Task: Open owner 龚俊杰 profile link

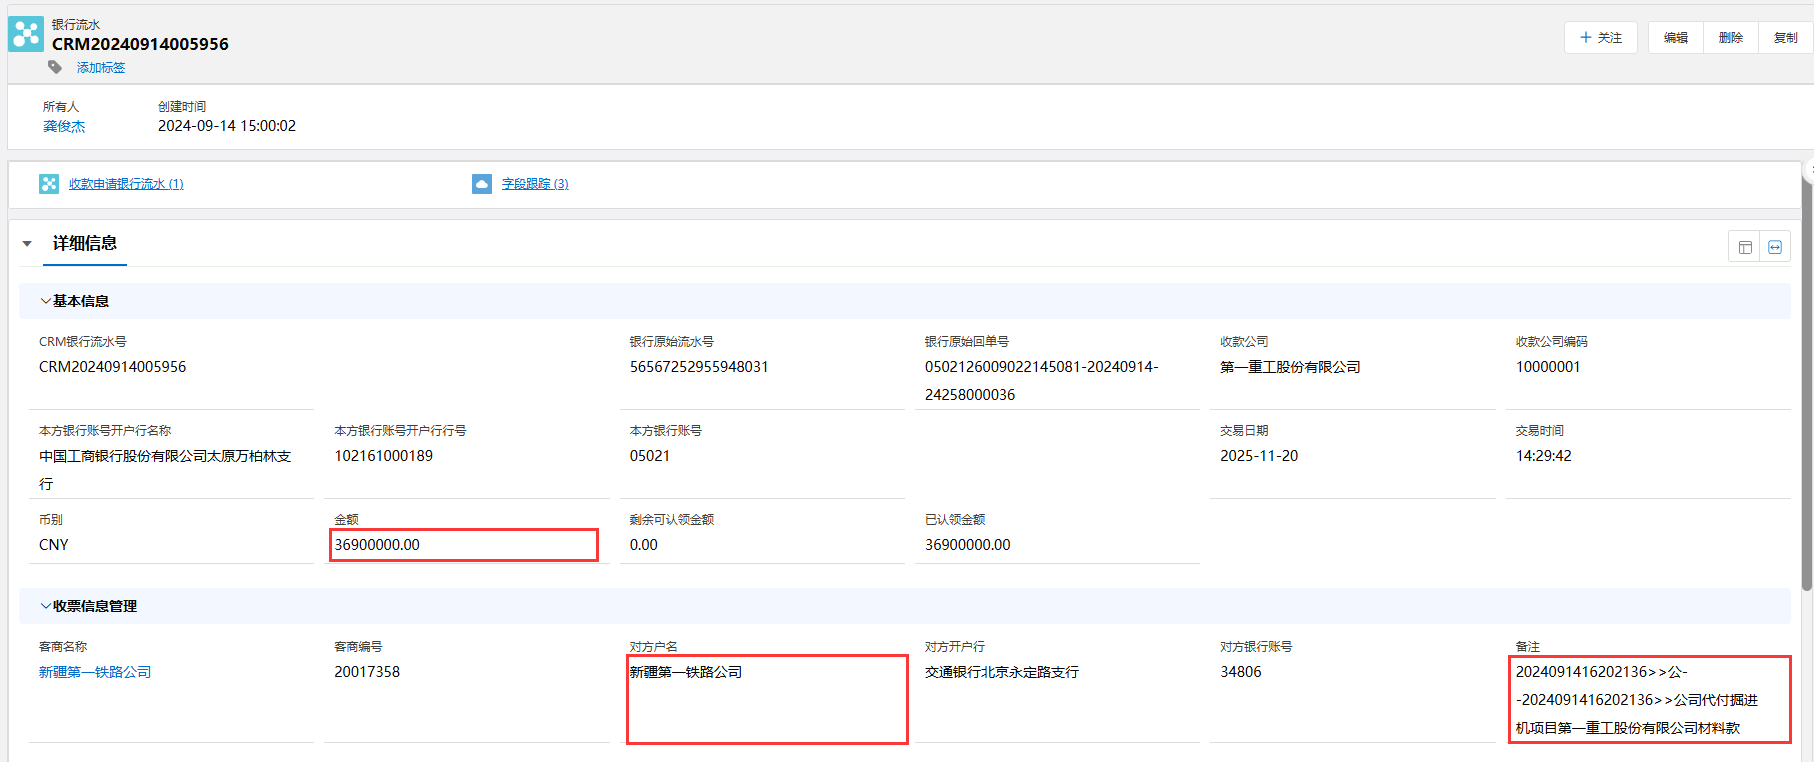Action: [64, 127]
